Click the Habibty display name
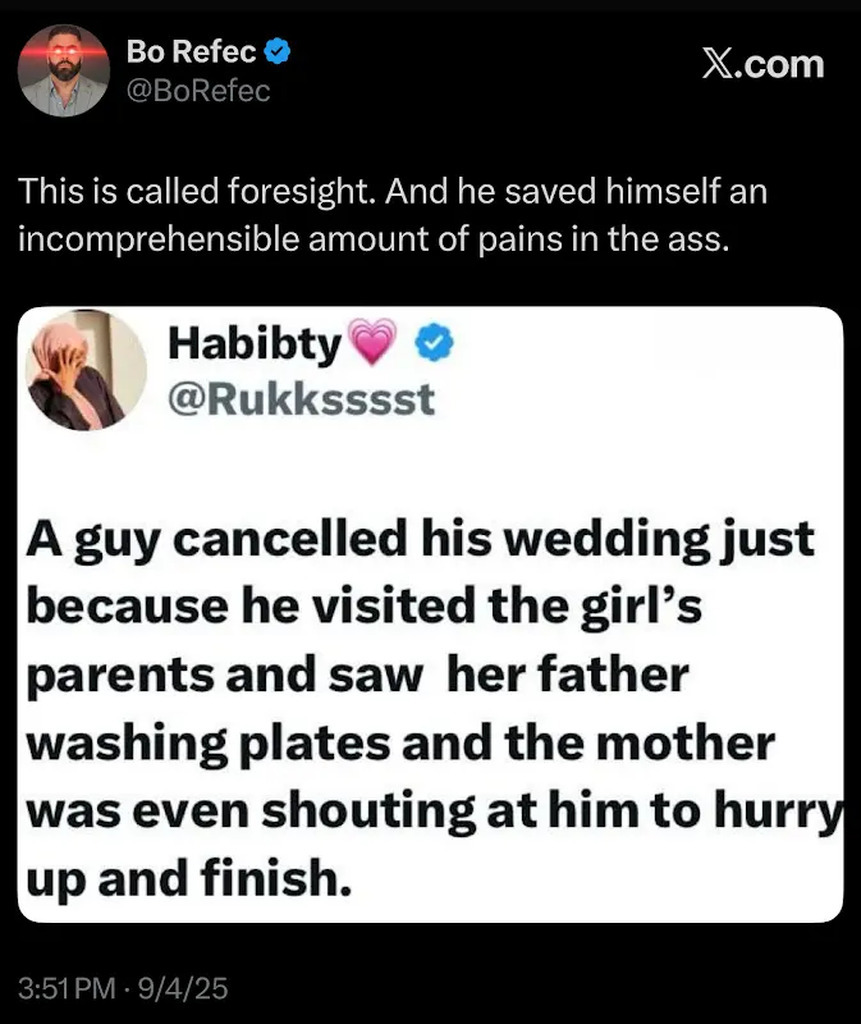Viewport: 861px width, 1024px height. [x=255, y=344]
